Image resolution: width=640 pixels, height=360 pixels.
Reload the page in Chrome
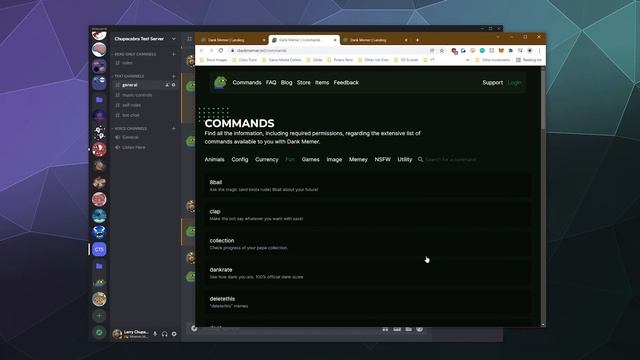221,51
